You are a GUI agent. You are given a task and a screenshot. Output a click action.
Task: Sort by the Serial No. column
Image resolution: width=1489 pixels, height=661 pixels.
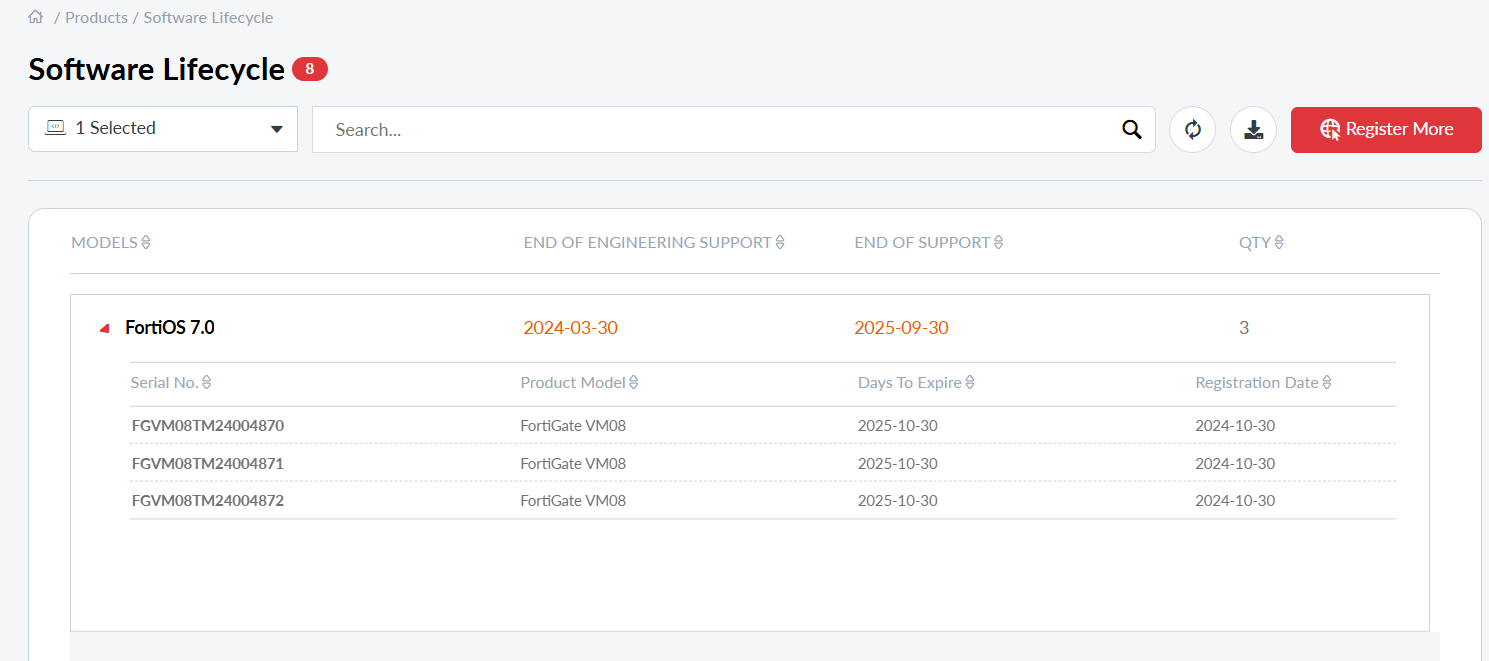pyautogui.click(x=171, y=383)
